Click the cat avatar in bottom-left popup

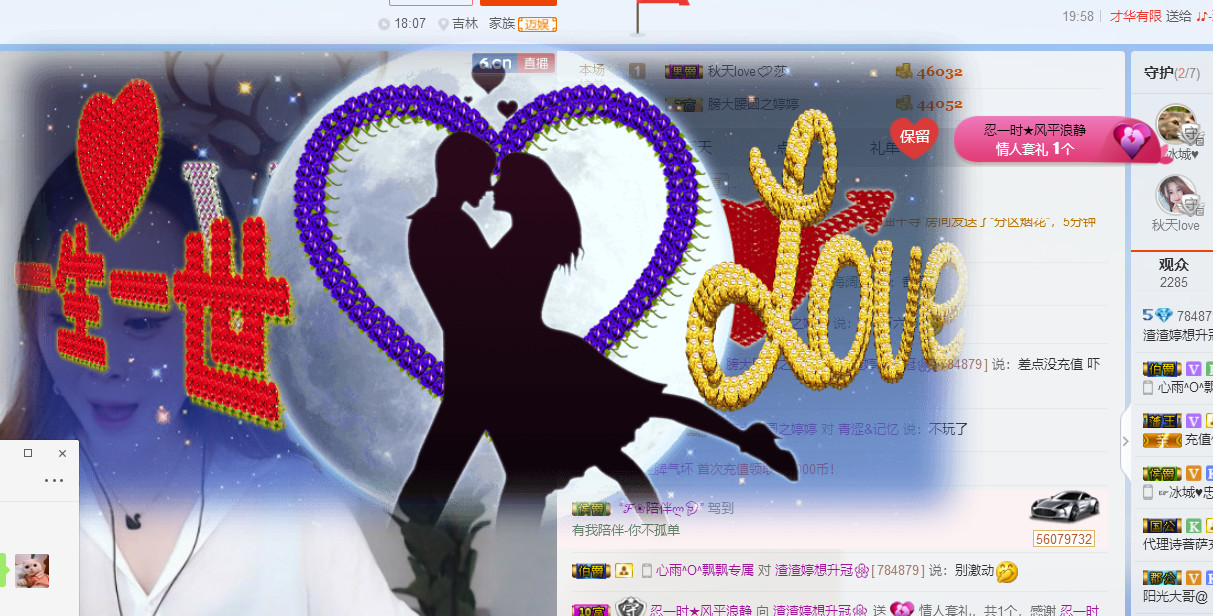(x=31, y=571)
